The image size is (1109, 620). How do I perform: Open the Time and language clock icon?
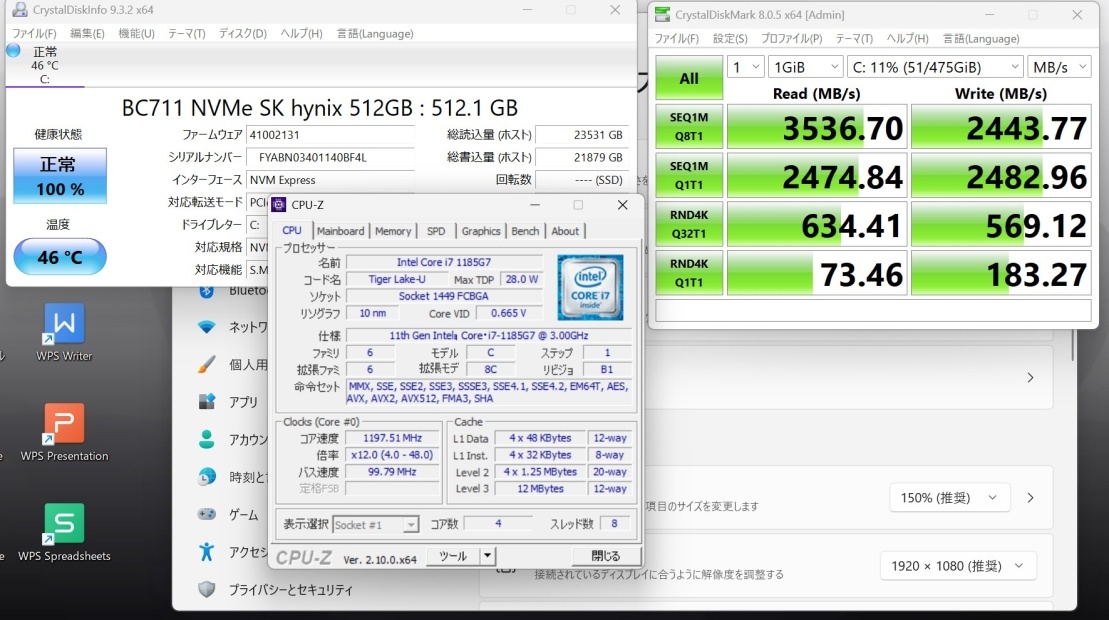pos(207,476)
